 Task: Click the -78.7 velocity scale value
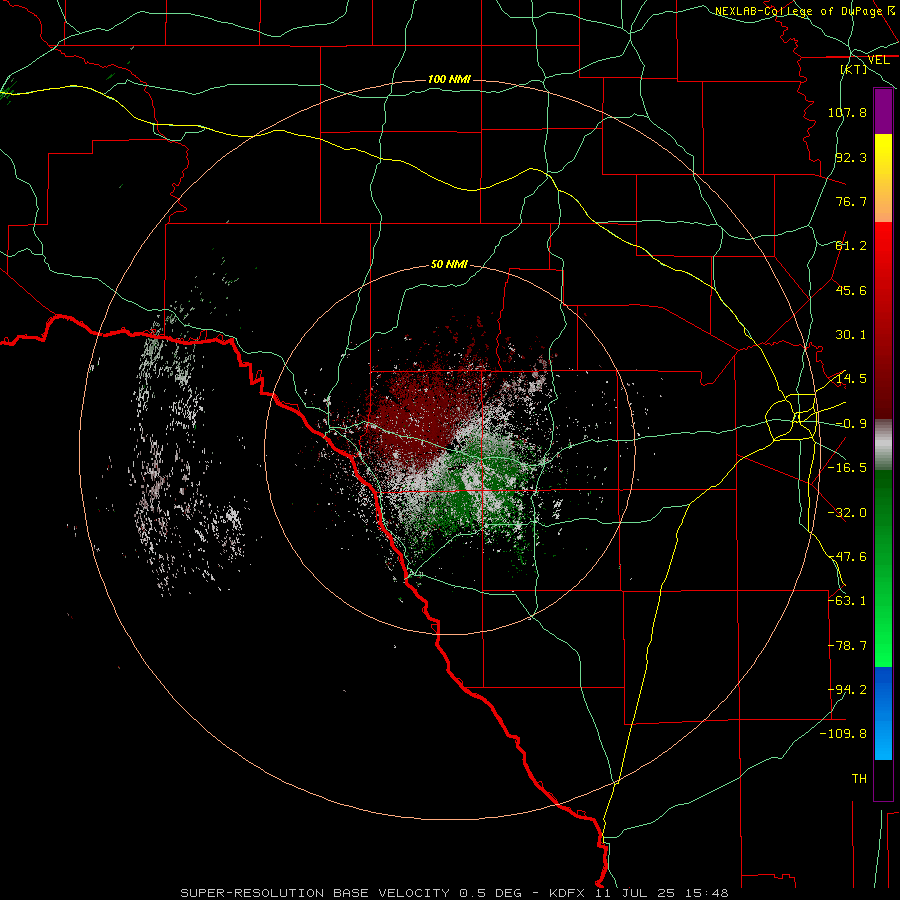coord(847,646)
